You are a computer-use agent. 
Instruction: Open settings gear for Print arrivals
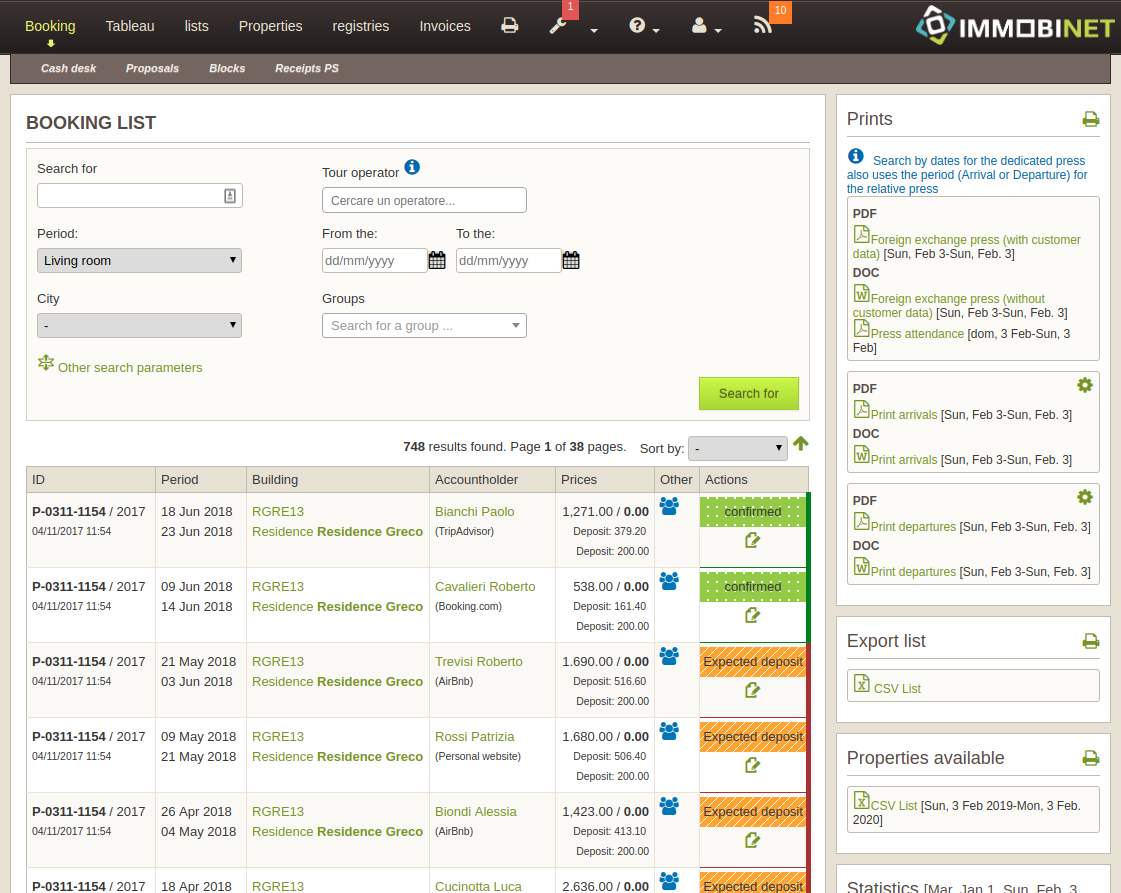[x=1085, y=385]
